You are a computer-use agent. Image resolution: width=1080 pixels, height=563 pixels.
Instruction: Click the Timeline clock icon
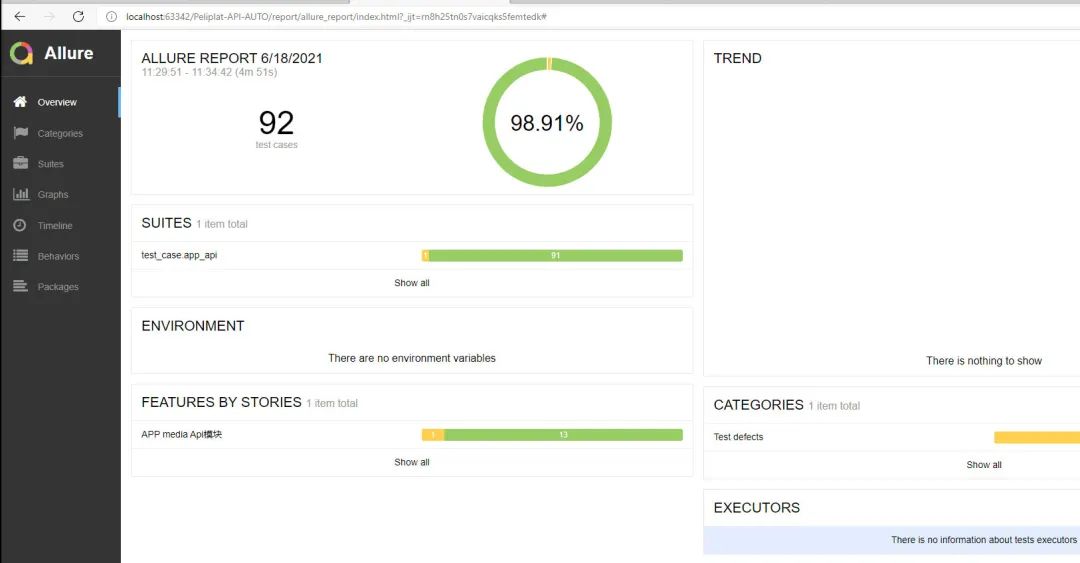(x=20, y=225)
